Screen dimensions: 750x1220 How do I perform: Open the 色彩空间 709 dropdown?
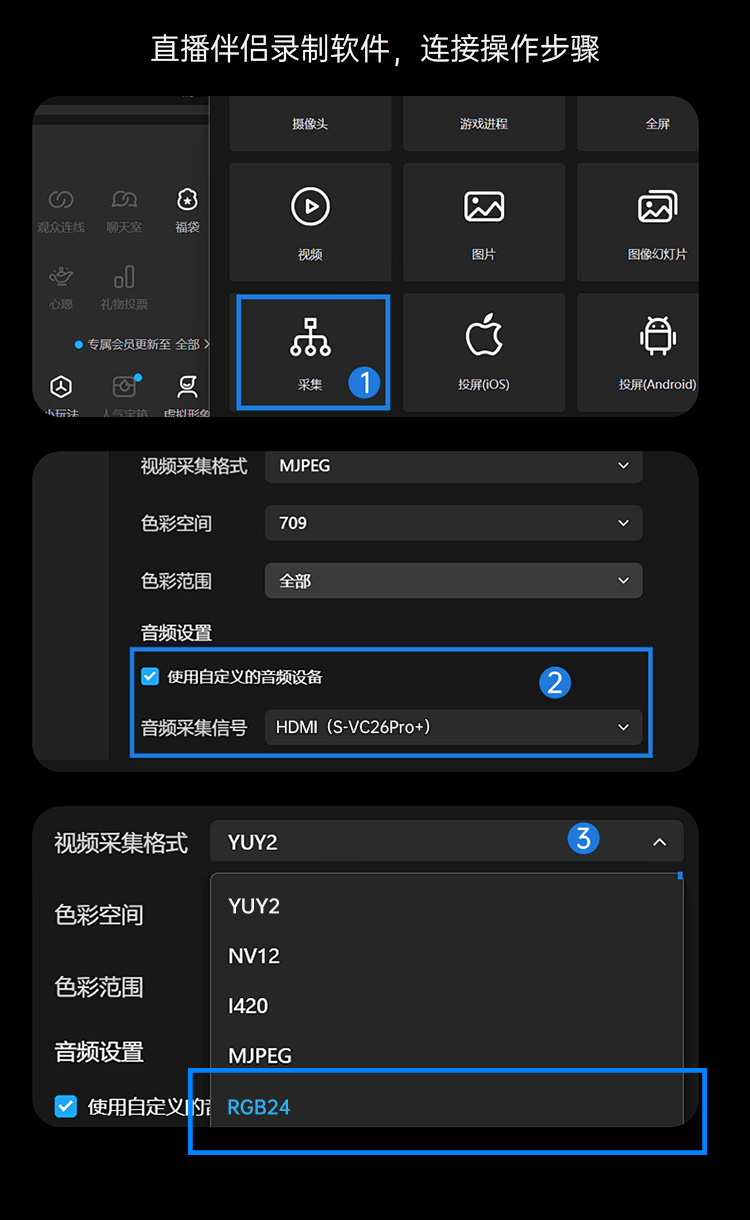[454, 523]
